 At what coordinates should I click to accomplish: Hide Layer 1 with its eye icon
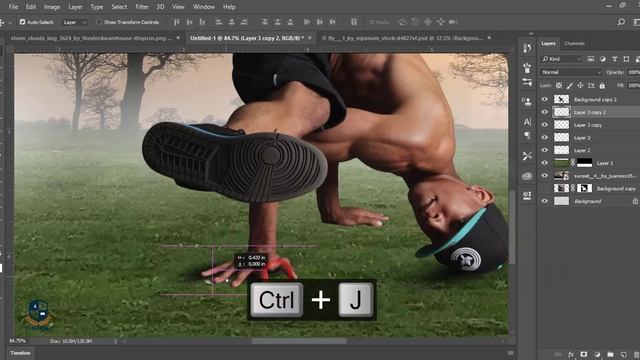[544, 163]
